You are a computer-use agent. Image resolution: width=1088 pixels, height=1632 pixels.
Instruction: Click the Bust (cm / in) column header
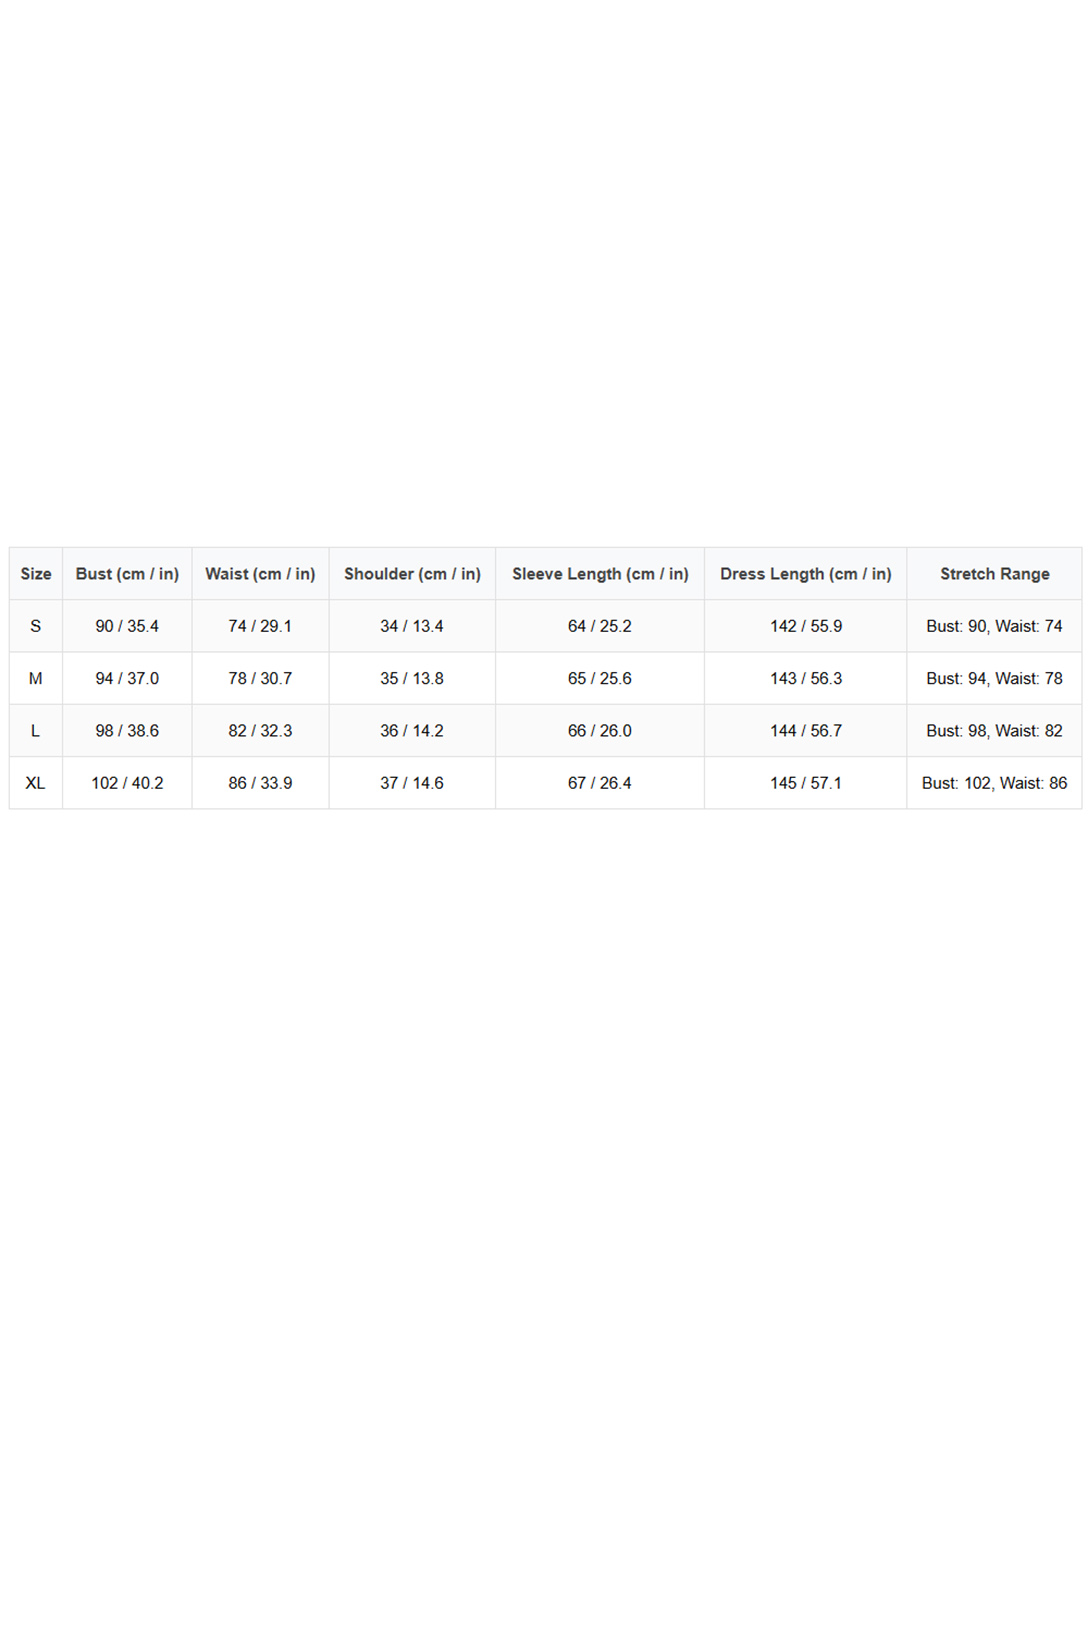coord(127,574)
